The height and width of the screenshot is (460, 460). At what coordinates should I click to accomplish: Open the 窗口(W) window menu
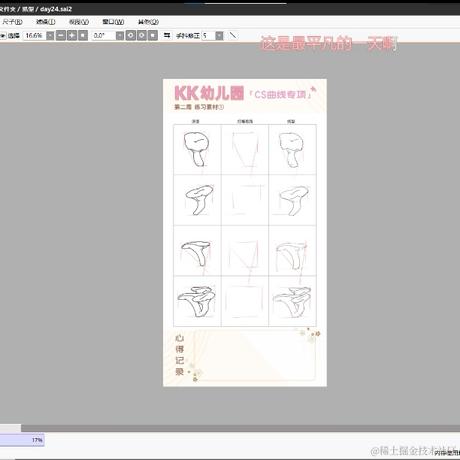(x=113, y=22)
